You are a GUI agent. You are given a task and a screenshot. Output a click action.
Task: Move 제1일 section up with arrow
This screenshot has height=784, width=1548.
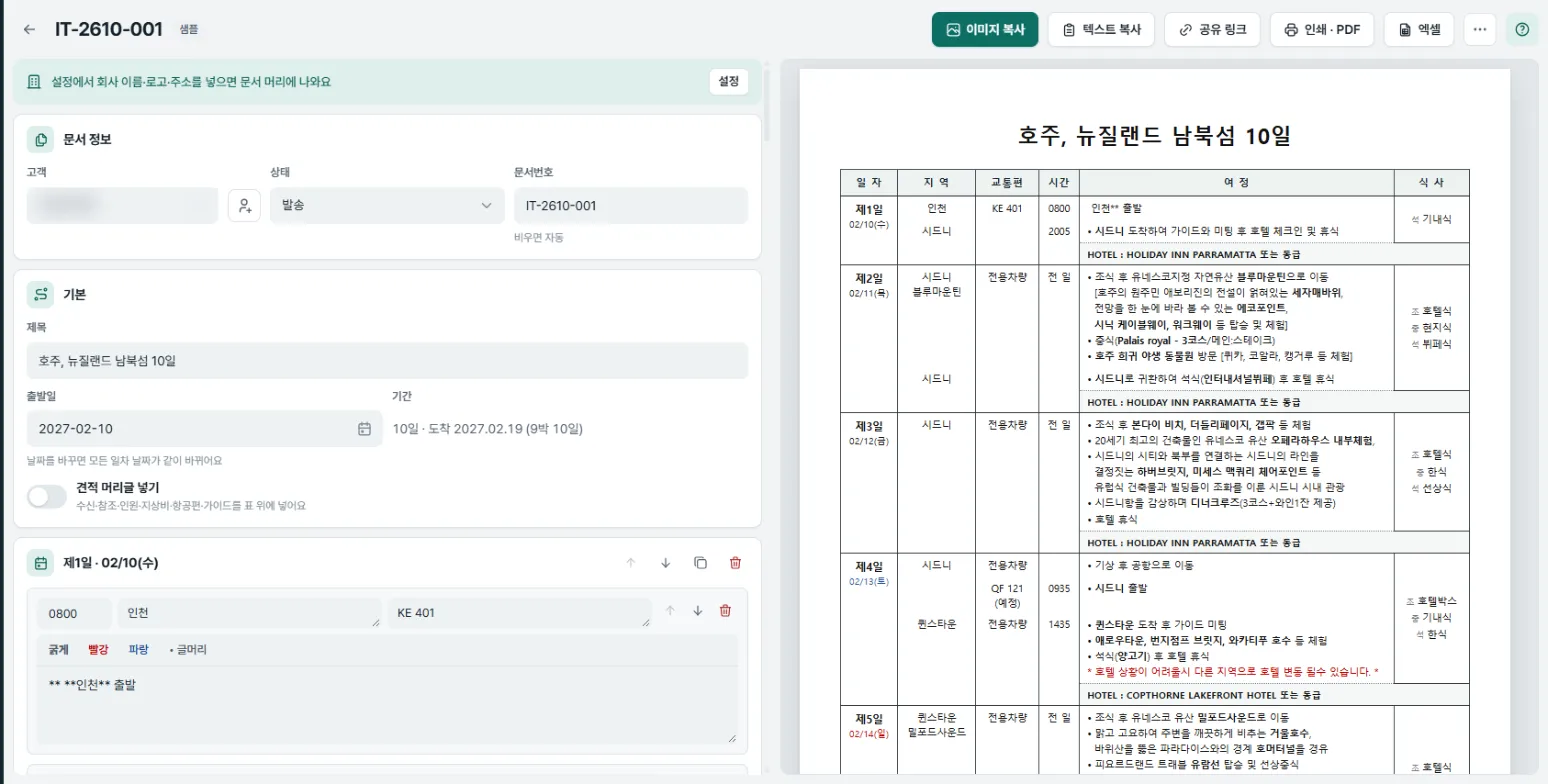coord(630,563)
